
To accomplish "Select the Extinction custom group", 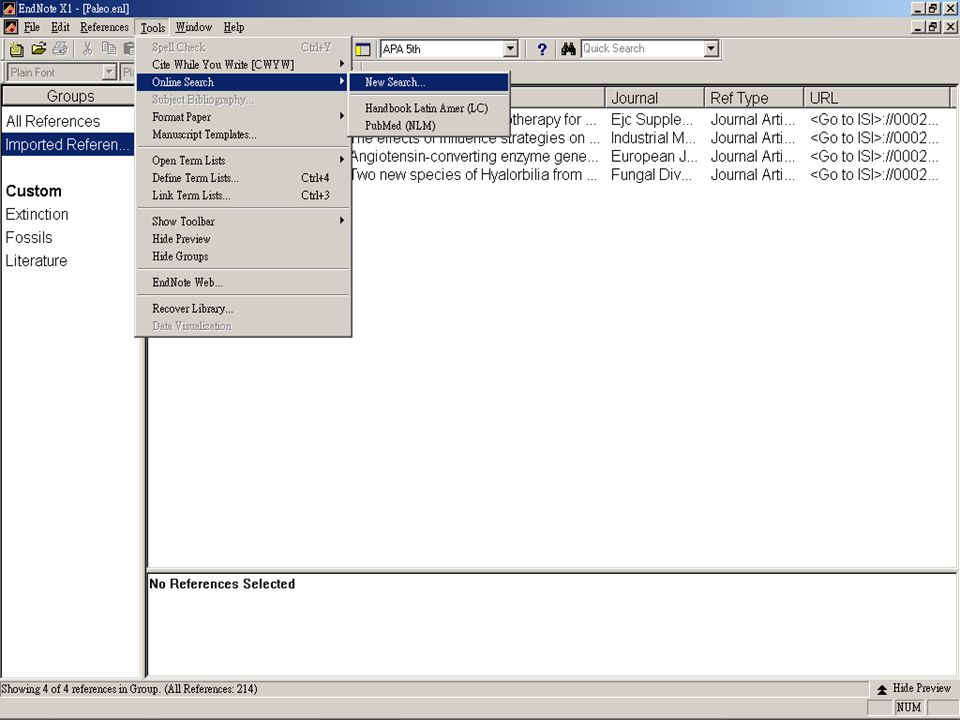I will point(37,214).
